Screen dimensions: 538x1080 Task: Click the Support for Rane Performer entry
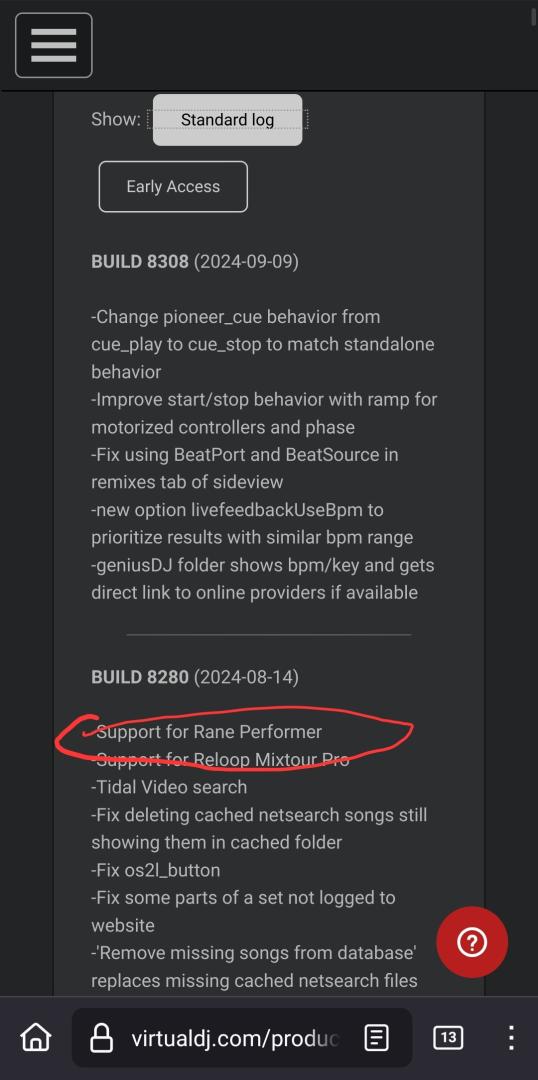click(x=207, y=731)
